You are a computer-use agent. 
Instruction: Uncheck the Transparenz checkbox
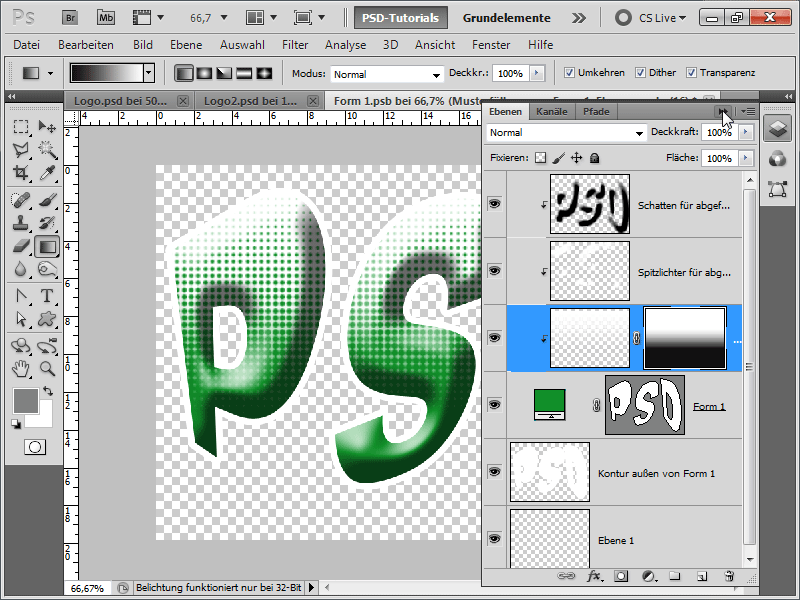pyautogui.click(x=691, y=73)
